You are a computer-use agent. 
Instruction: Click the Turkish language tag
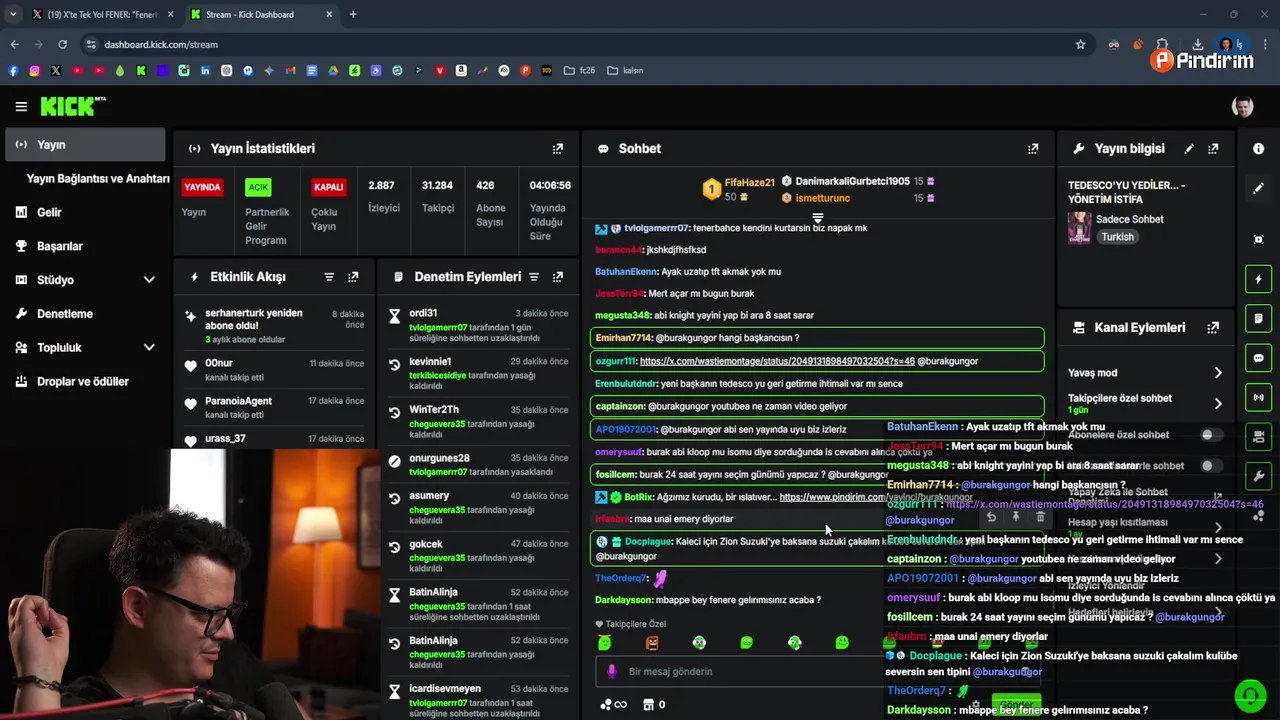point(1117,237)
